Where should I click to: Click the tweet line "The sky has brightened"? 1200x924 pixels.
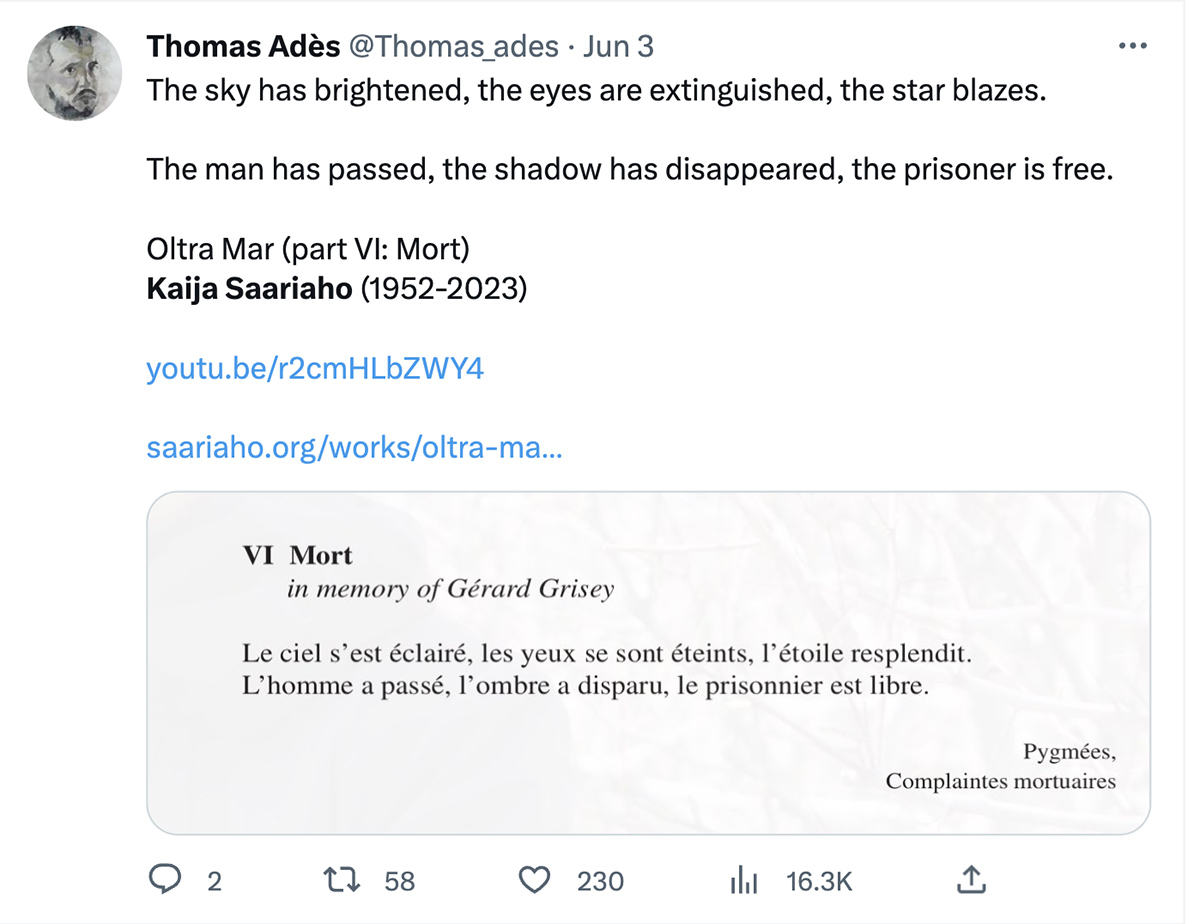(595, 90)
